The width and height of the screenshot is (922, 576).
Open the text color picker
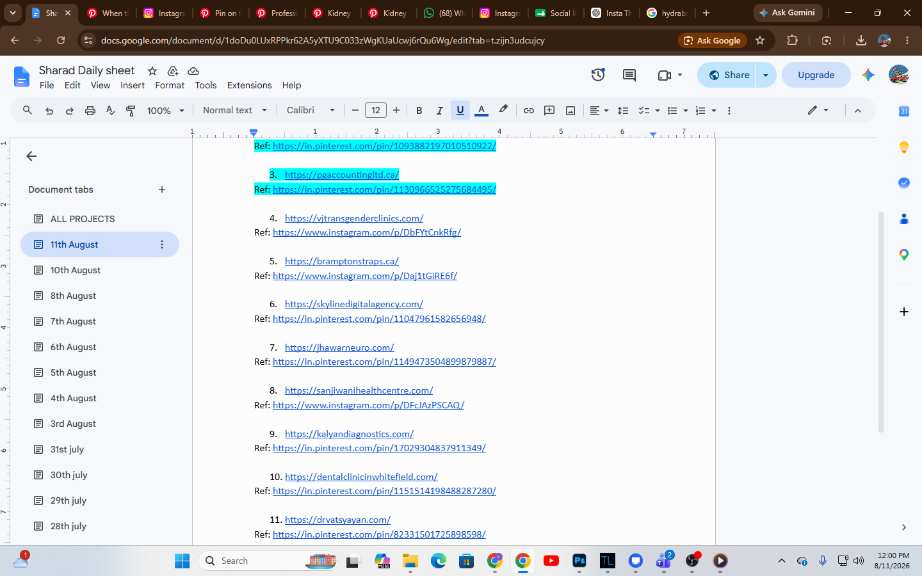[481, 110]
